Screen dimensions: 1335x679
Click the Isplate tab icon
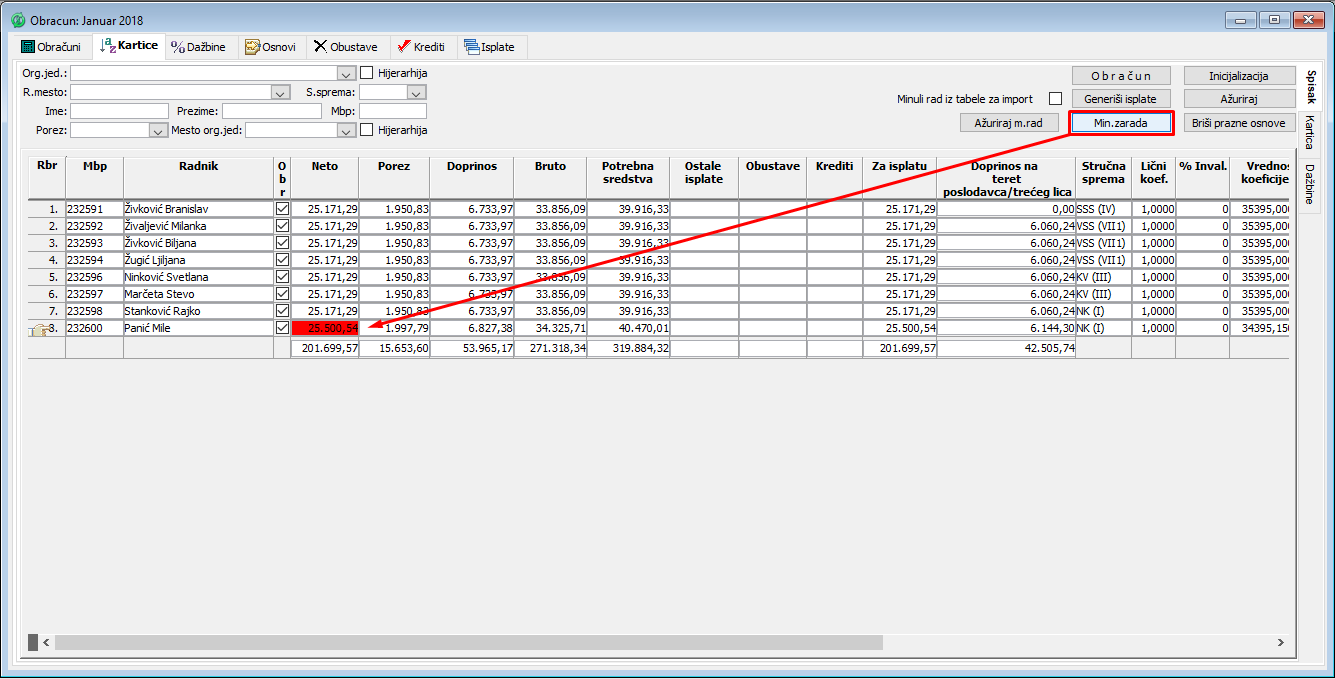472,47
